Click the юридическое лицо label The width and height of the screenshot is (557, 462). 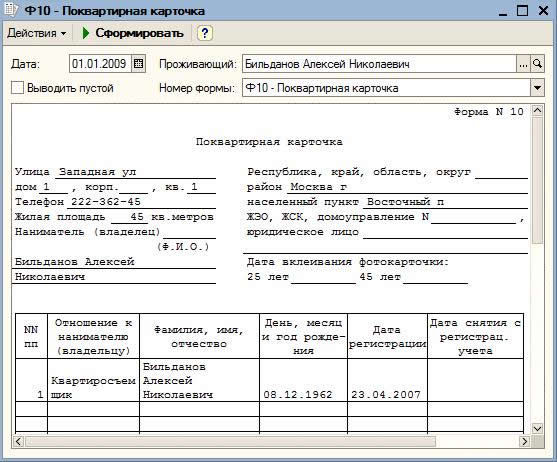pos(303,232)
